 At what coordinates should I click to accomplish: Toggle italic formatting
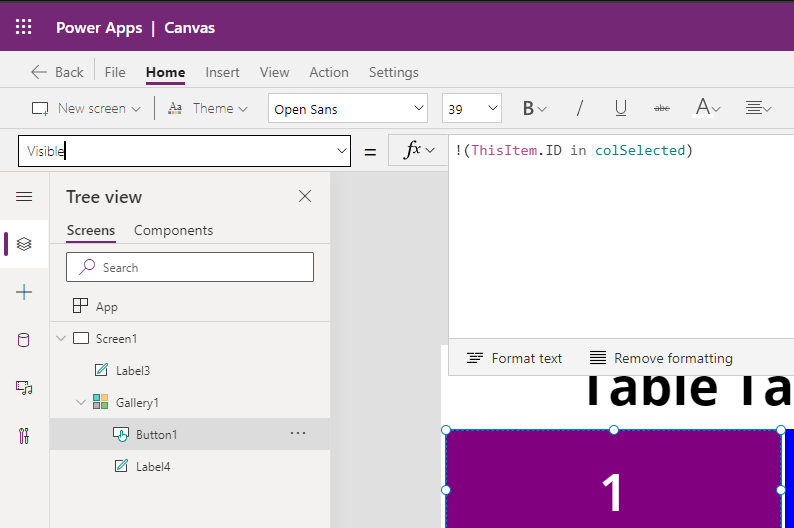point(580,108)
